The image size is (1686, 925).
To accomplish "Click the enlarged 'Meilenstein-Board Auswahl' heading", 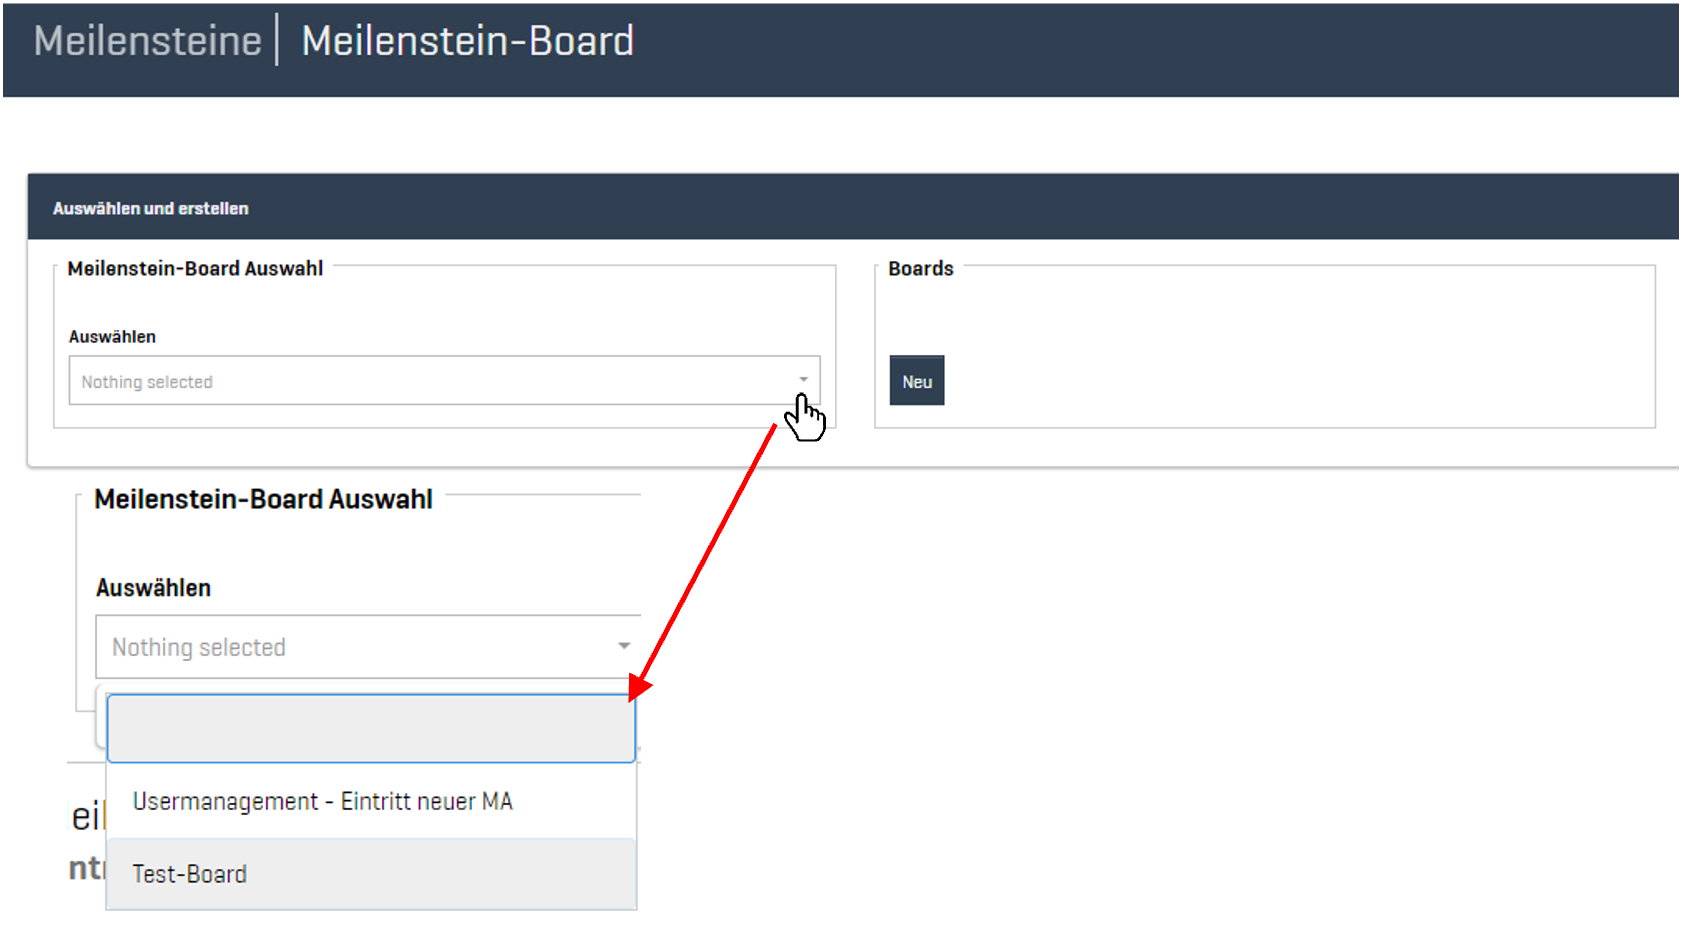I will pyautogui.click(x=263, y=499).
